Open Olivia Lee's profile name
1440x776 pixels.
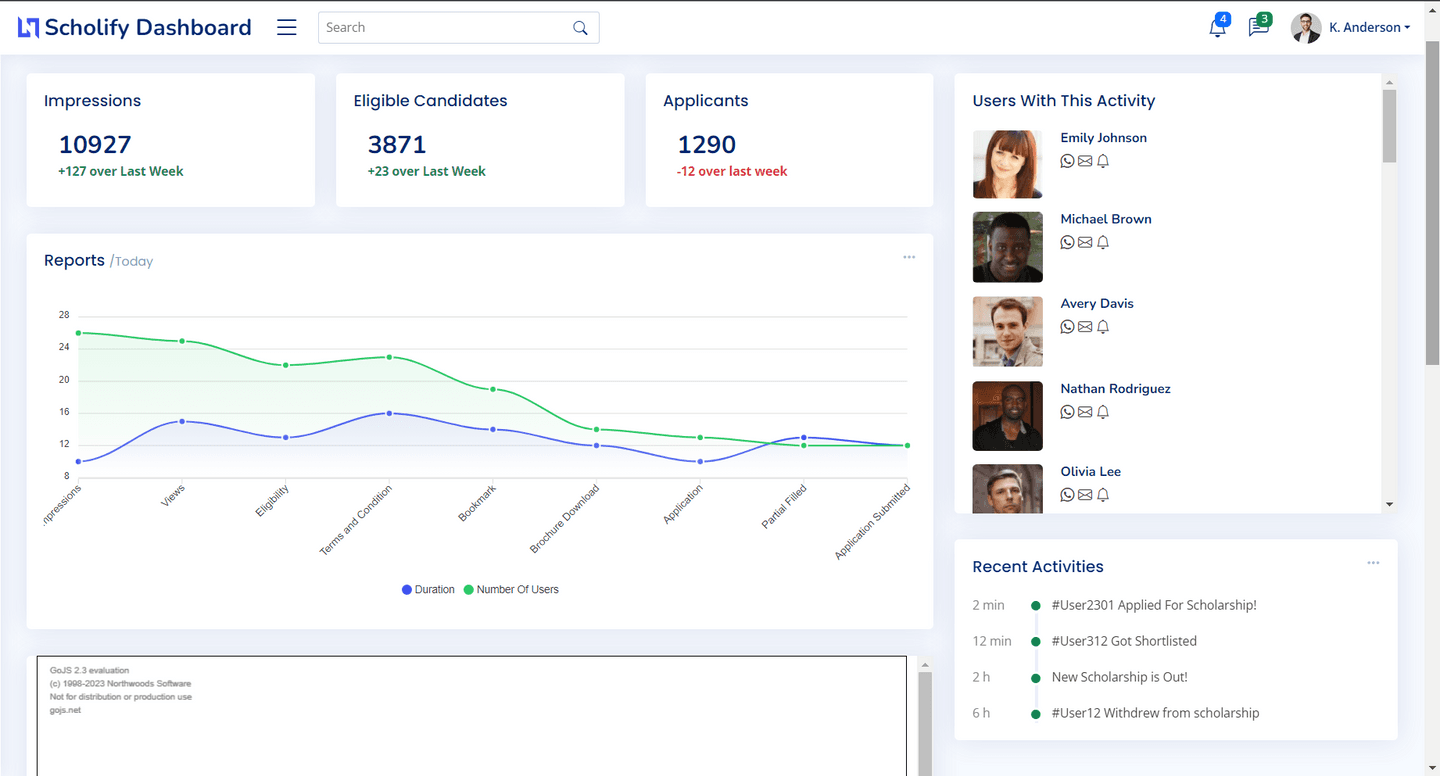[x=1090, y=472]
